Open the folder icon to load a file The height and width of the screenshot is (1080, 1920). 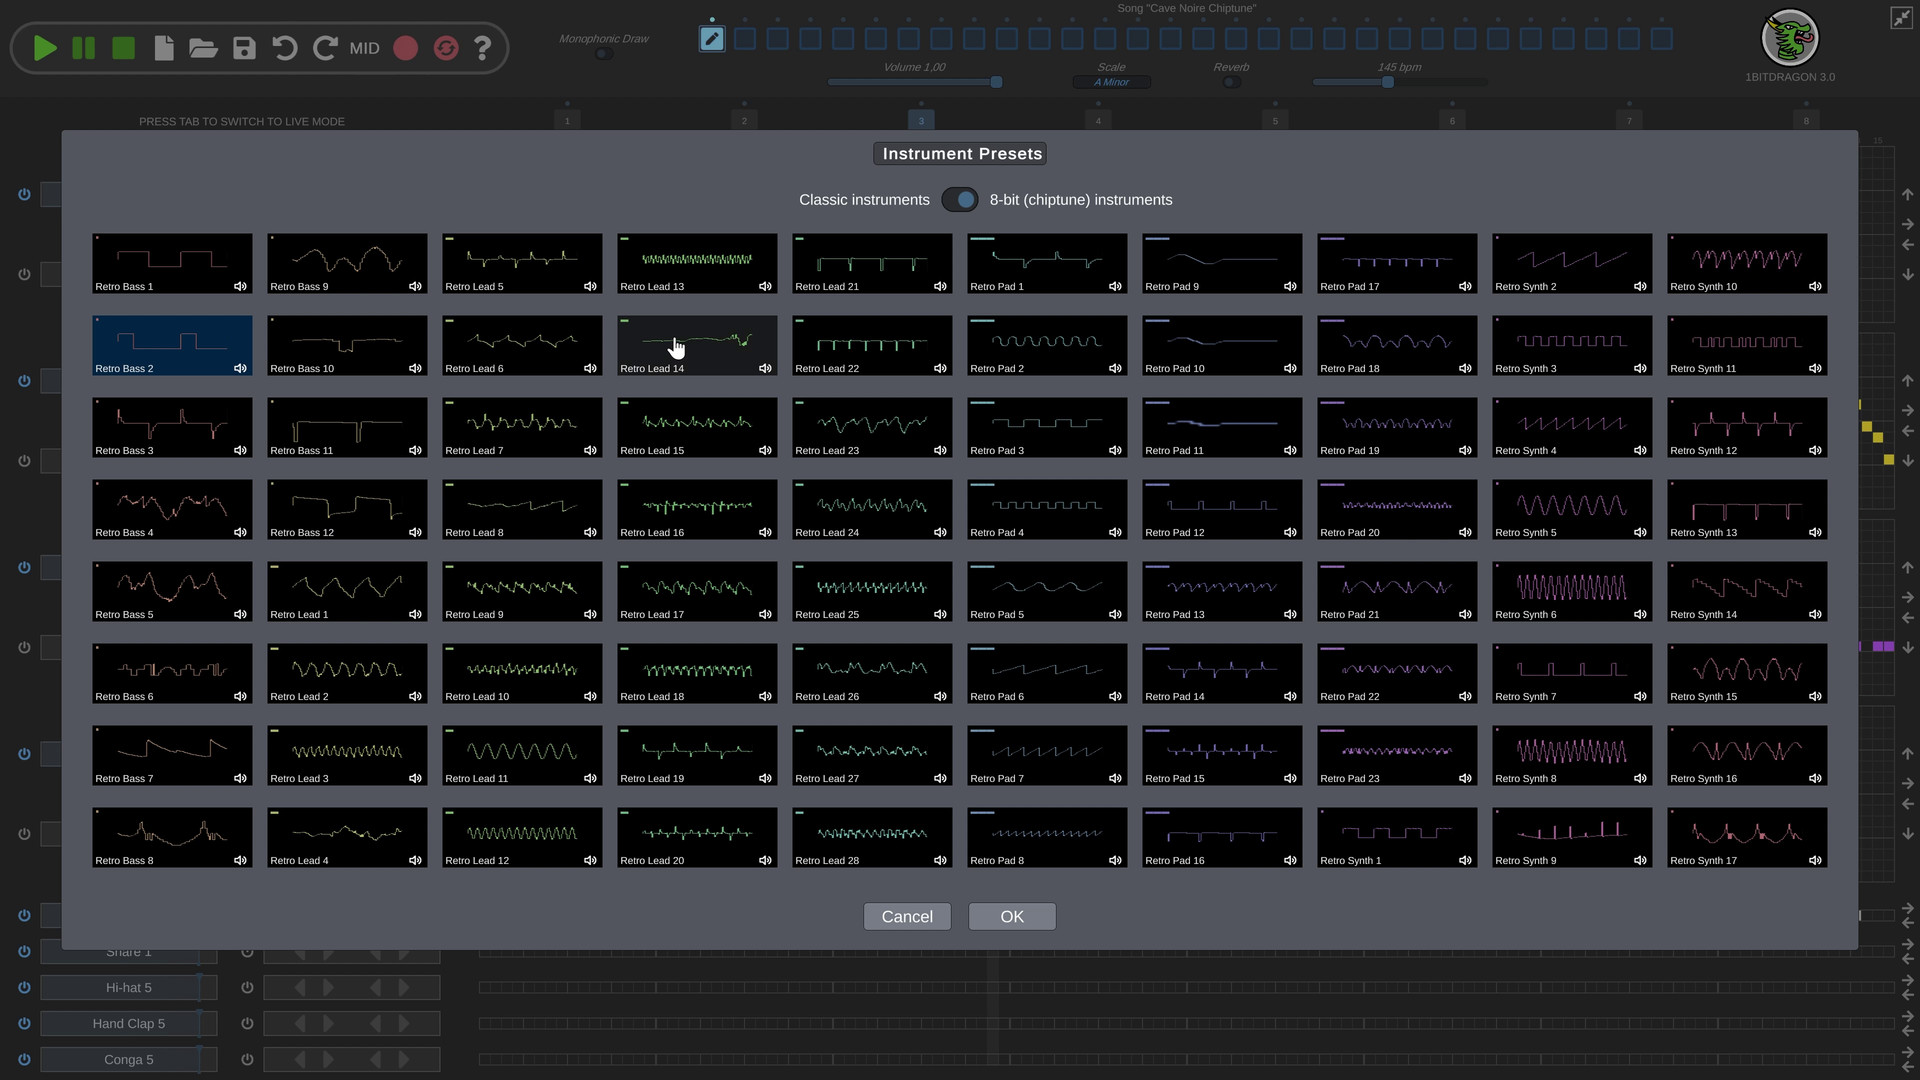[203, 48]
